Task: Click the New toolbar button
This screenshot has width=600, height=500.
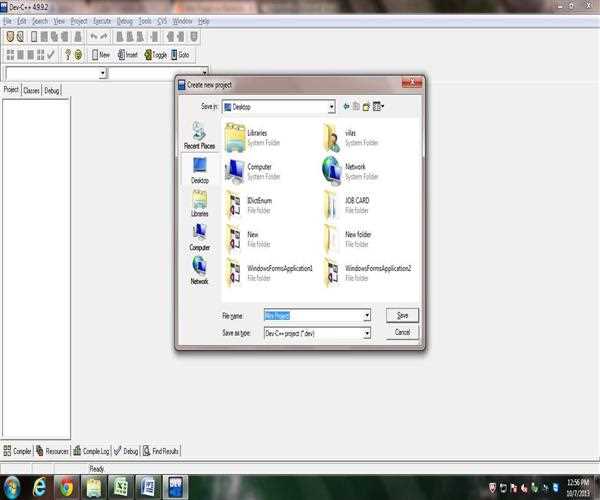Action: (x=100, y=55)
